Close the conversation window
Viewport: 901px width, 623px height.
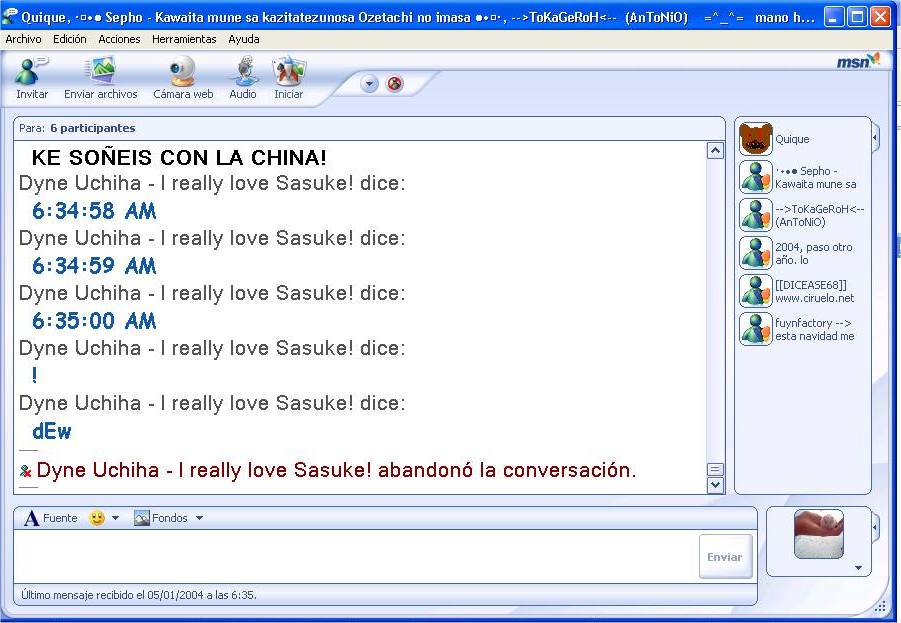tap(880, 17)
